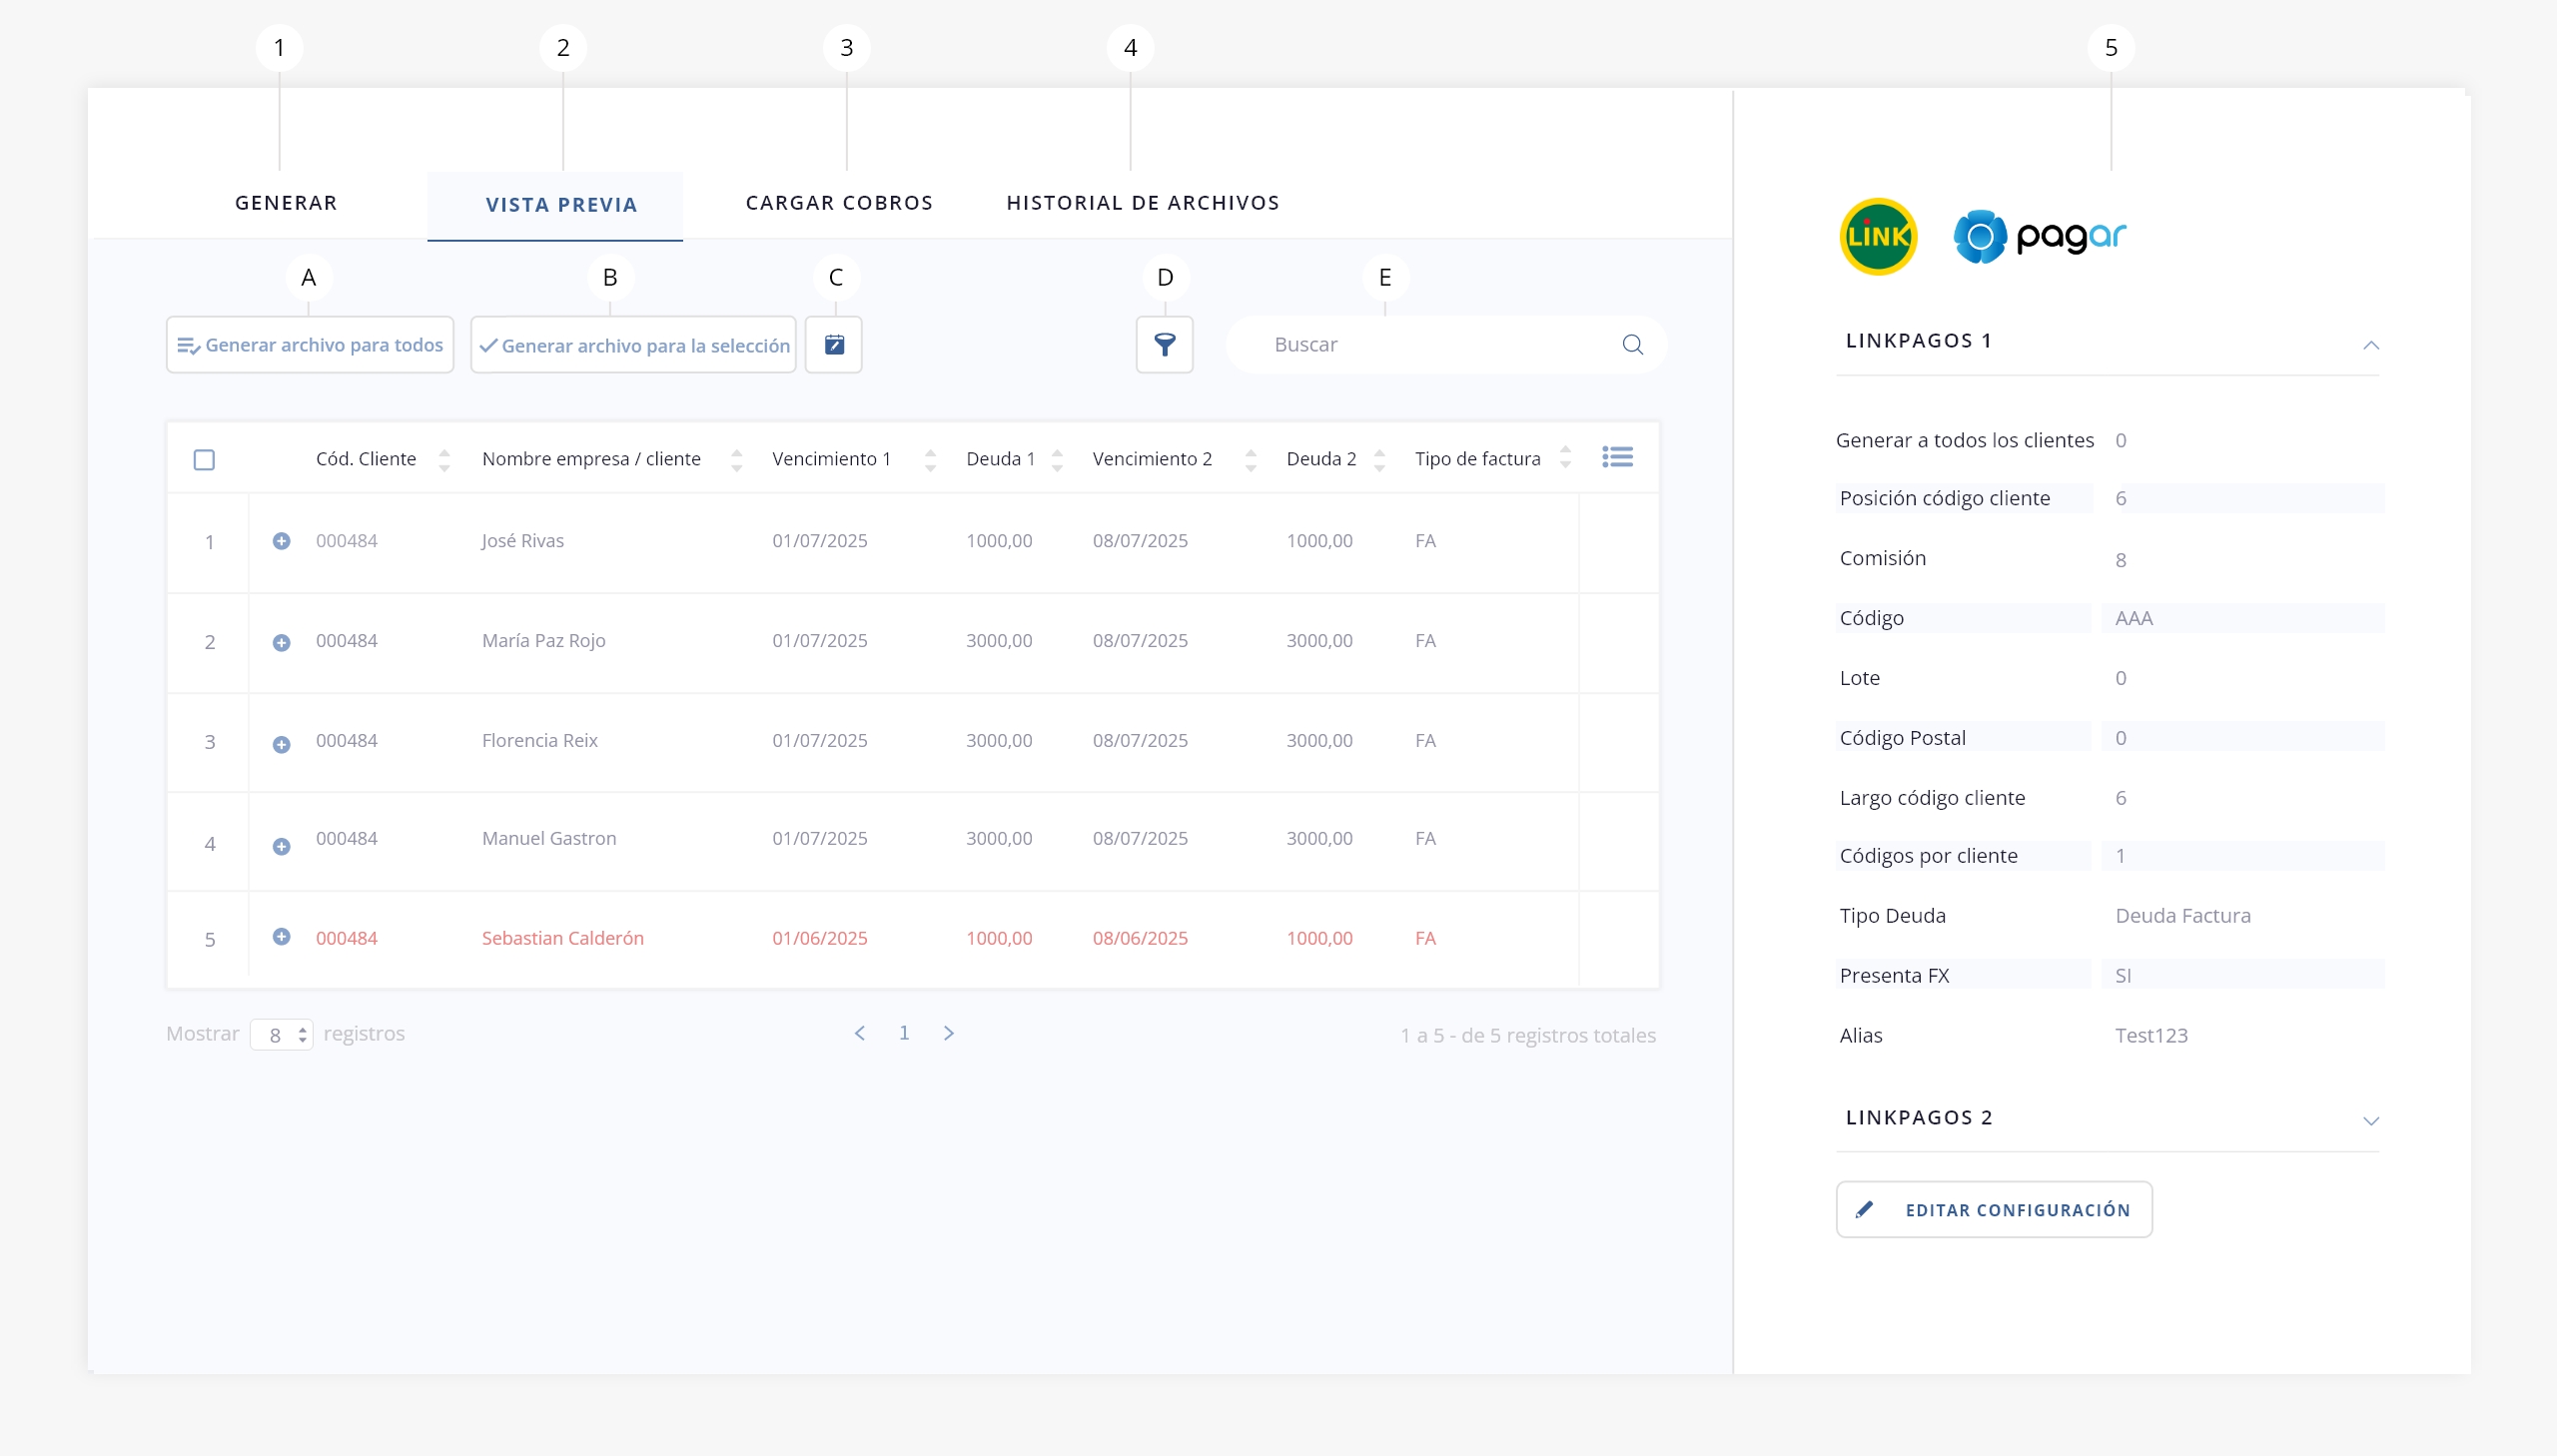The width and height of the screenshot is (2557, 1456).
Task: Expand the LINKPAGOS 2 section
Action: click(2370, 1121)
